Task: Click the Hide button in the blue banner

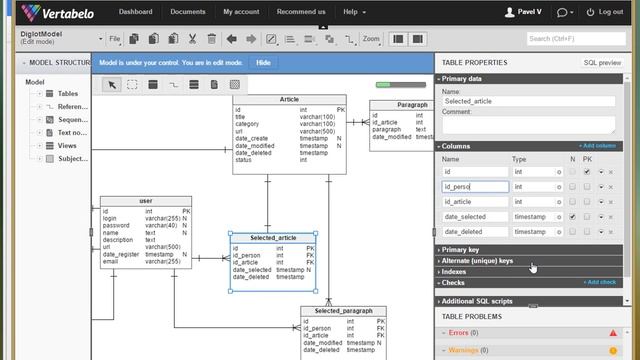Action: tap(263, 62)
